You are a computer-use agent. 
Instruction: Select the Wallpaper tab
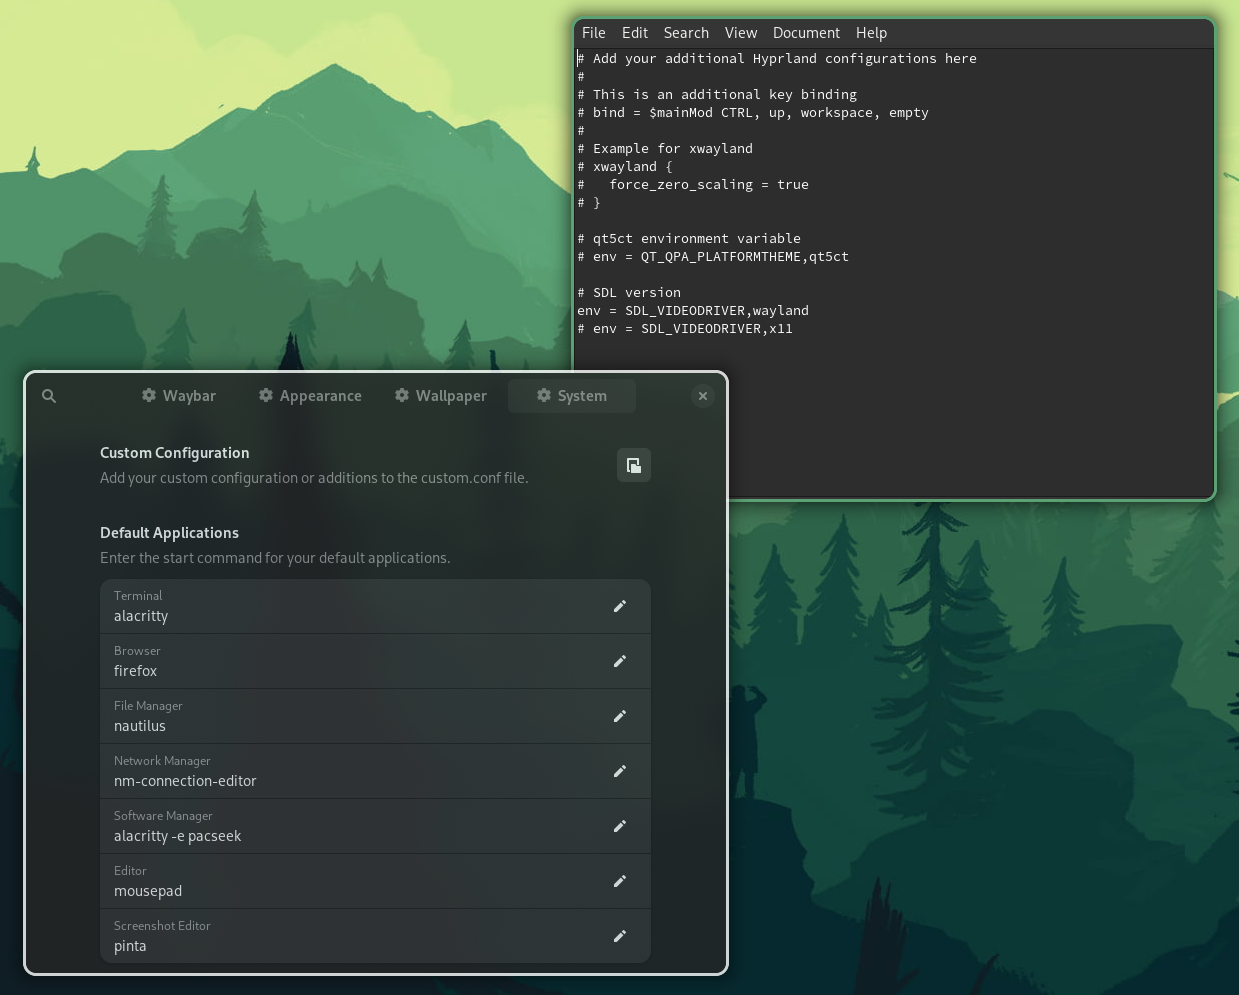click(441, 396)
